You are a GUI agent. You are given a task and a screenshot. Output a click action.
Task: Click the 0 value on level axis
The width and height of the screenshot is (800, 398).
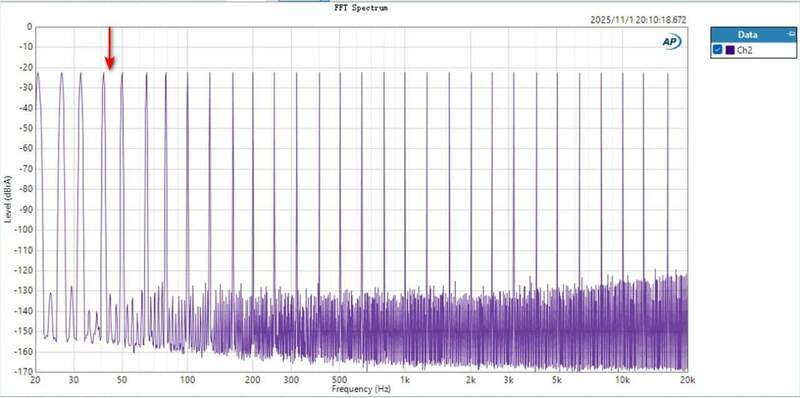tap(30, 27)
